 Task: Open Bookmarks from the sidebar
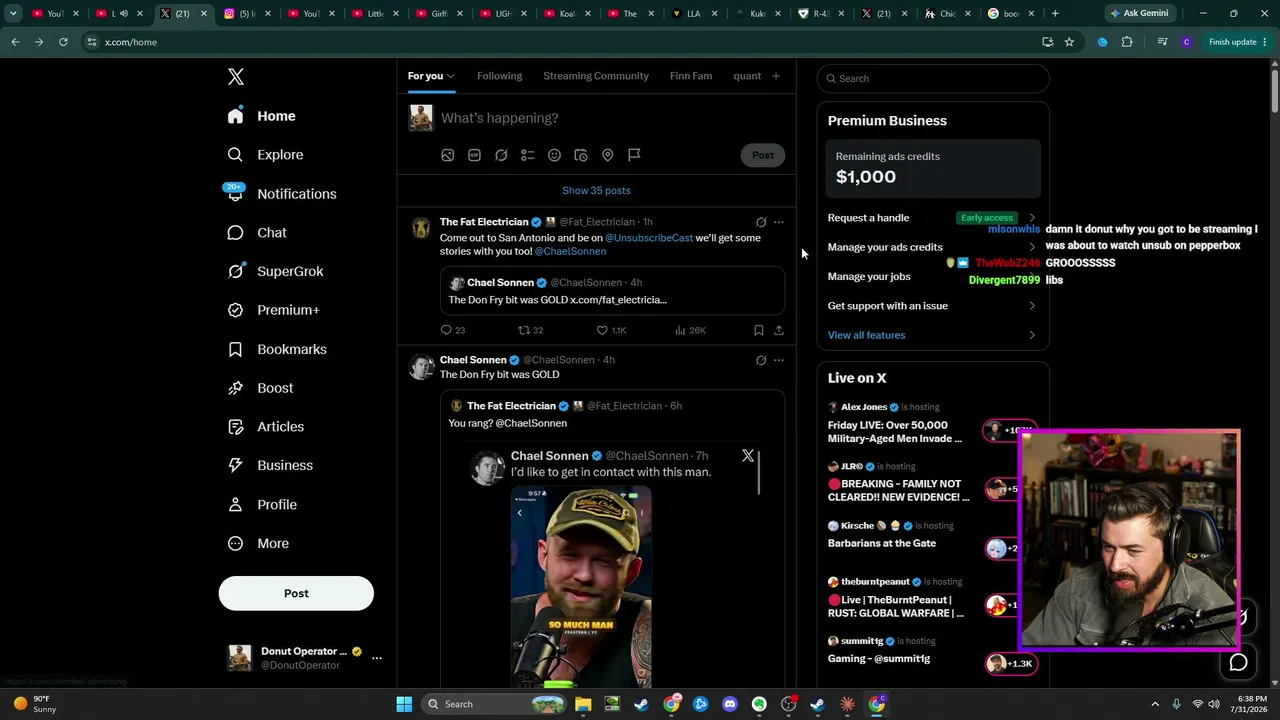click(277, 349)
